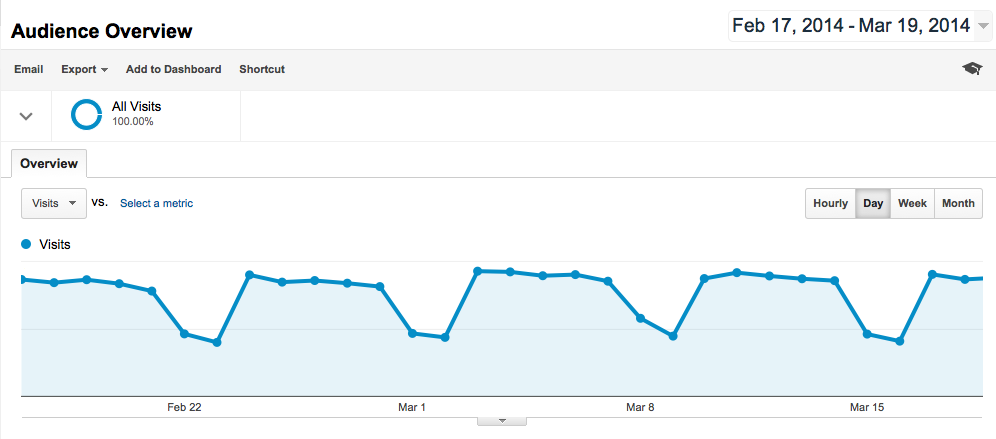Switch graph to Day view
This screenshot has width=996, height=439.
(873, 203)
